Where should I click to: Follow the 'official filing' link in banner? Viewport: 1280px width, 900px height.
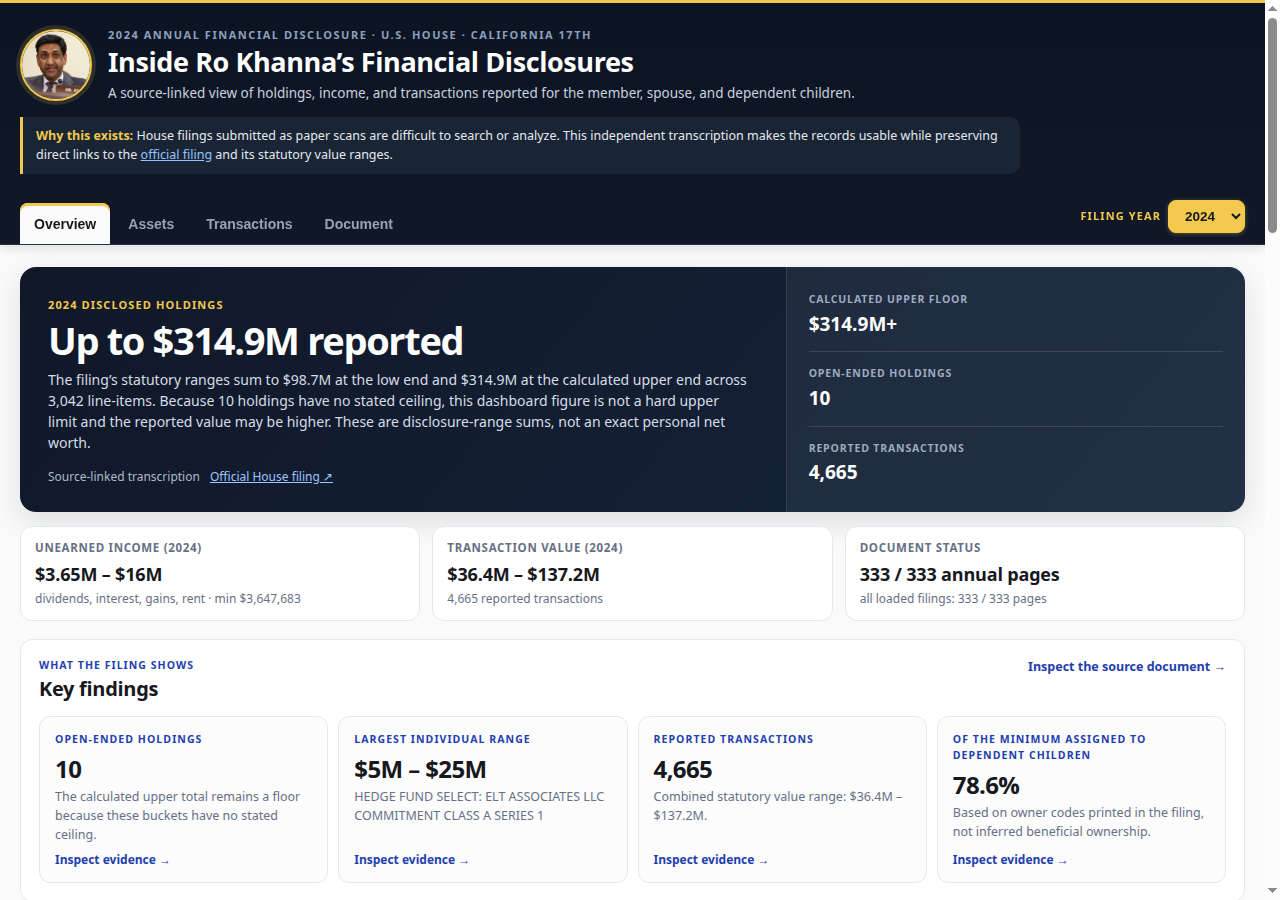click(x=176, y=155)
